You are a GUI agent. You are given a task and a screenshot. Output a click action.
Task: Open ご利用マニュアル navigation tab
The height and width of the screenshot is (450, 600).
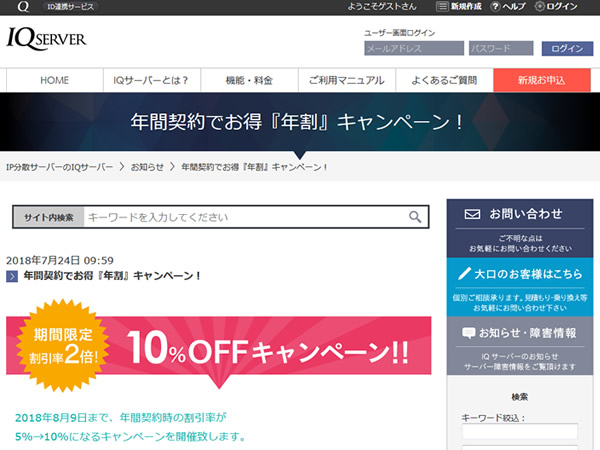click(x=347, y=80)
